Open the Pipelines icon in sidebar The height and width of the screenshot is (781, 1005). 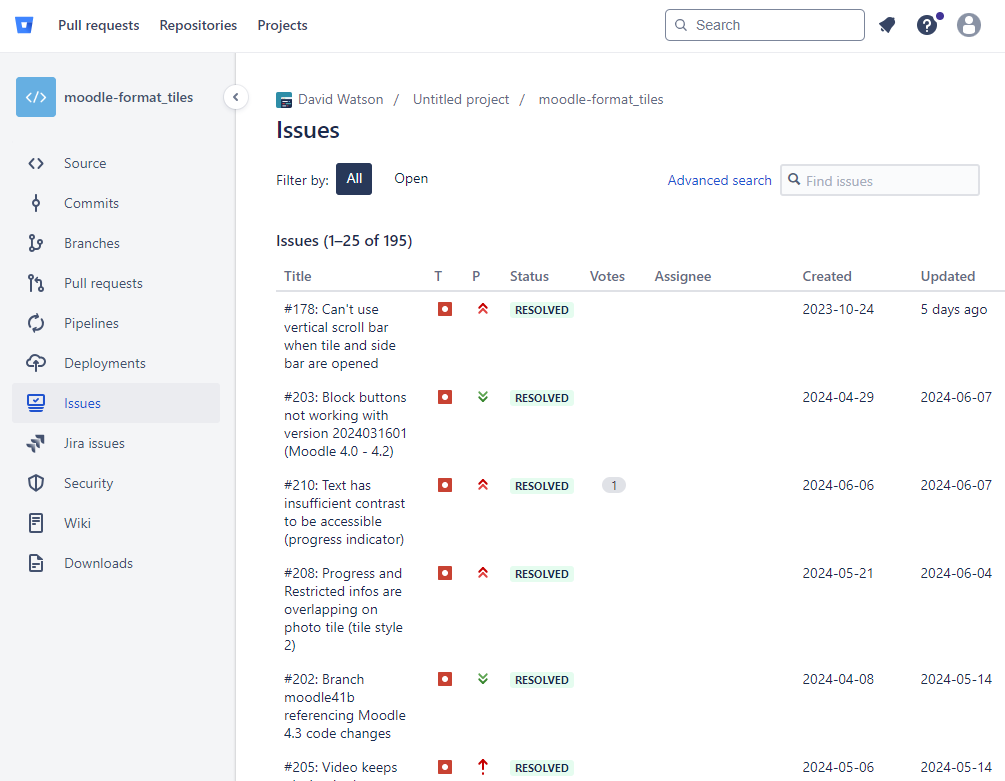click(x=36, y=323)
